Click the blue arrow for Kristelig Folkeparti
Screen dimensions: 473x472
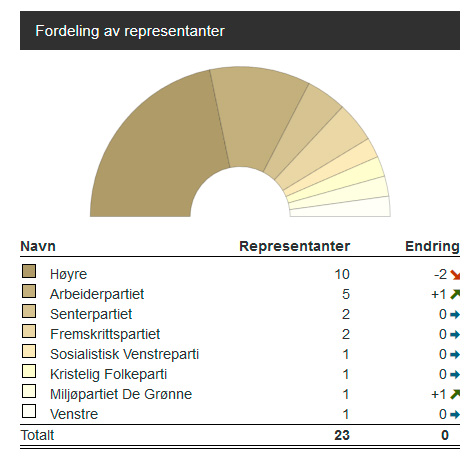tap(455, 374)
